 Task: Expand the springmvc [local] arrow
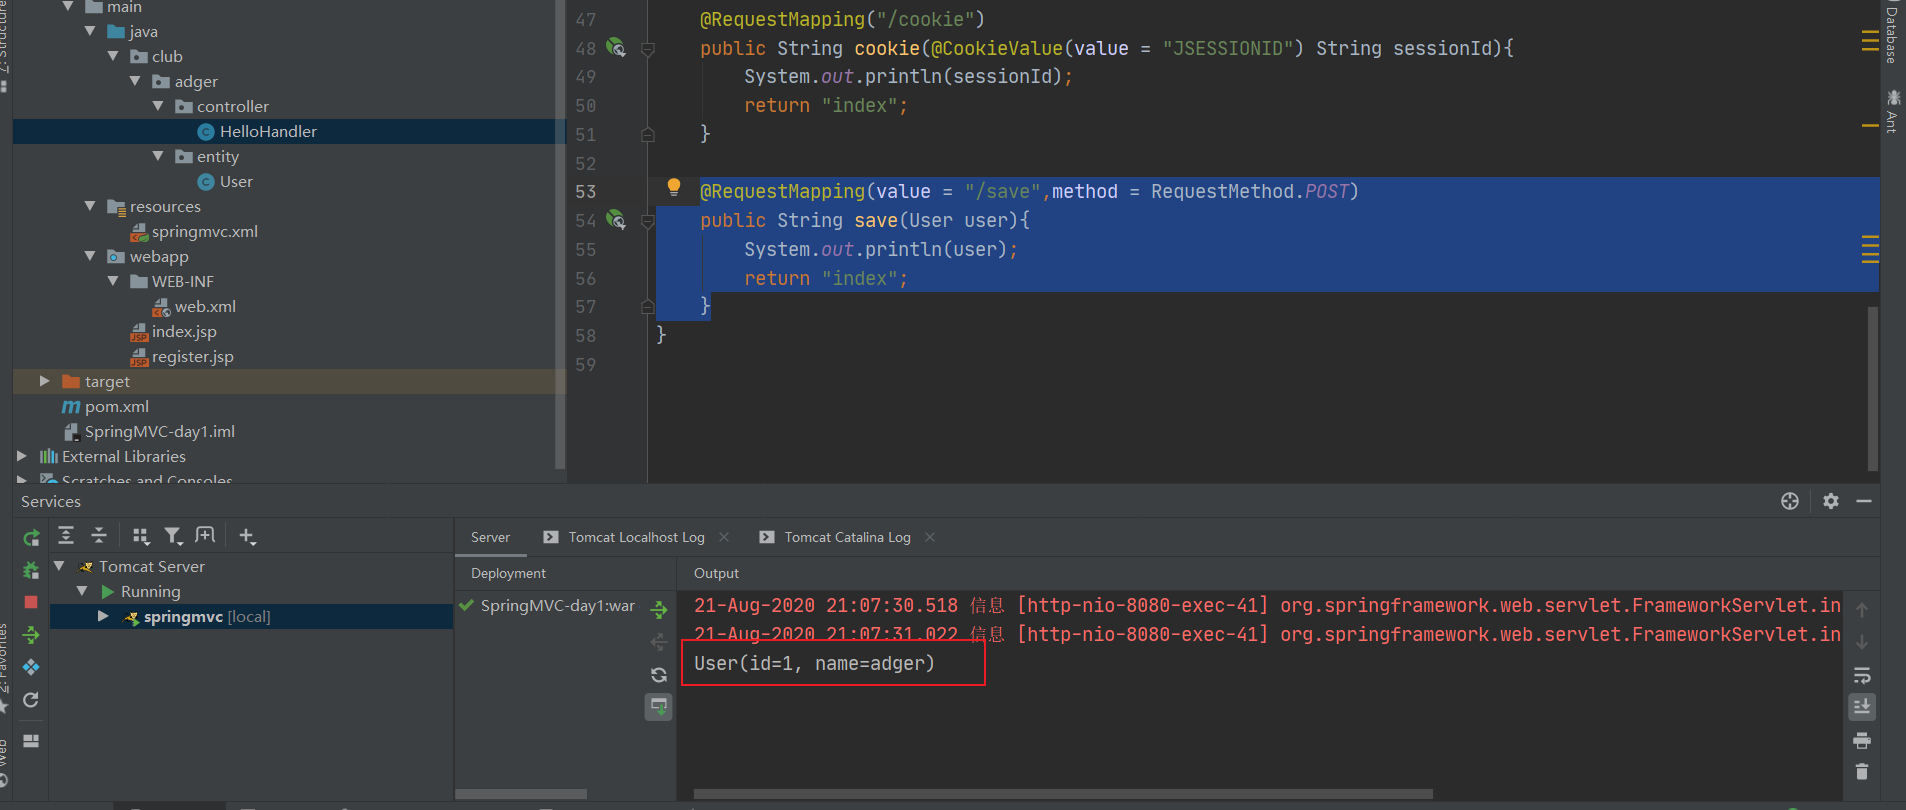(x=103, y=616)
